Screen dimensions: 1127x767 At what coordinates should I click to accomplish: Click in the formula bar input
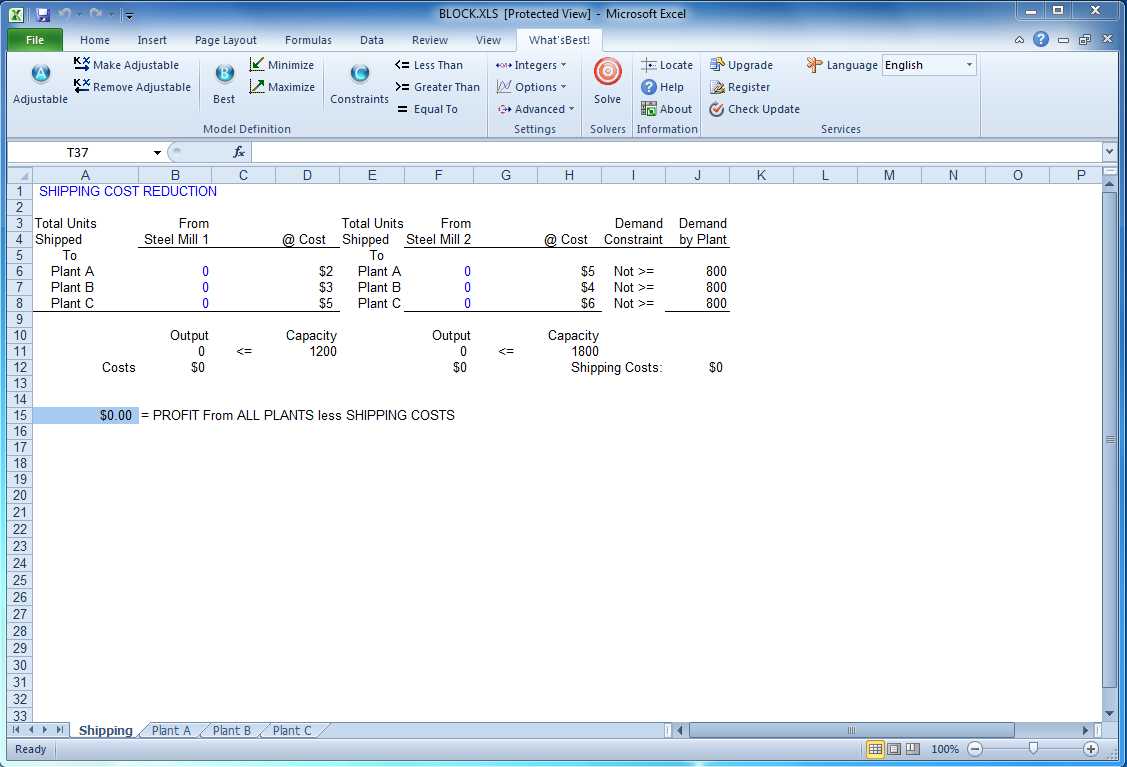coord(677,152)
